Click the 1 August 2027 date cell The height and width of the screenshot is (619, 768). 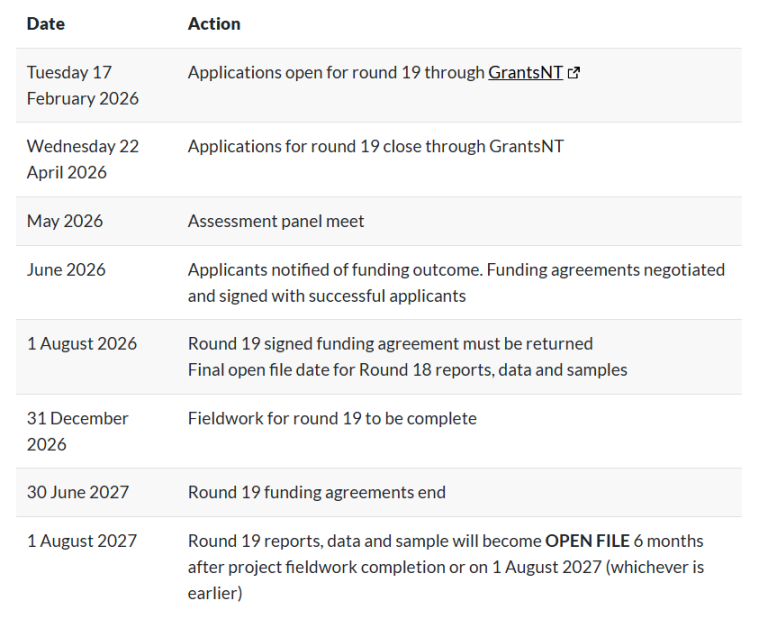81,541
